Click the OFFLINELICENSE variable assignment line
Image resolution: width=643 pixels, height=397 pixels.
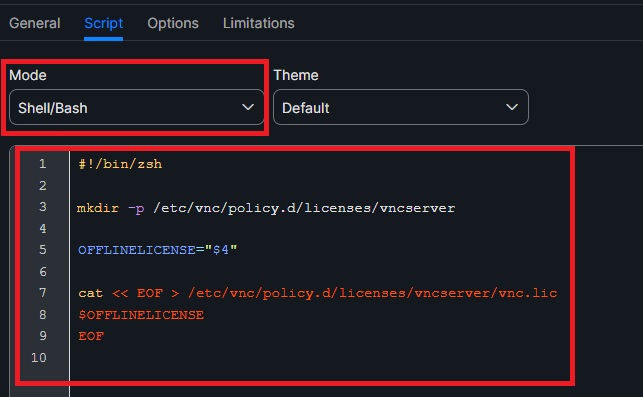pyautogui.click(x=157, y=250)
